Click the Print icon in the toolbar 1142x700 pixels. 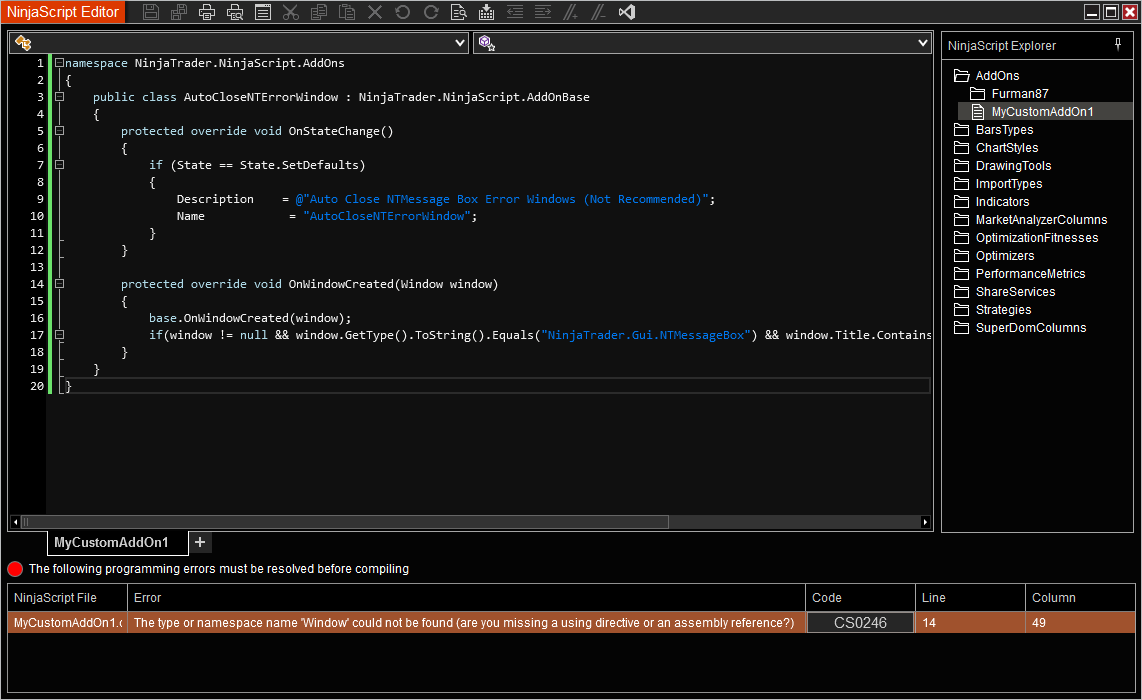[207, 12]
